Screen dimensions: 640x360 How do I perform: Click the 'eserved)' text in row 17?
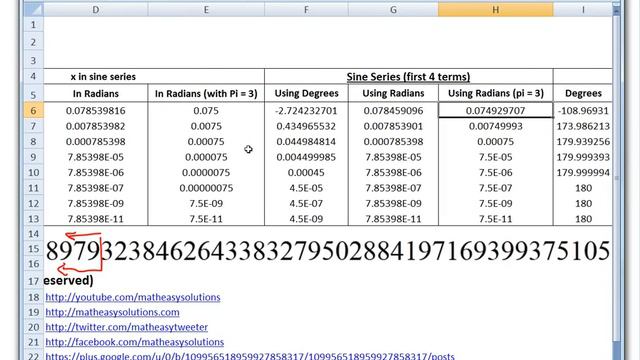click(68, 281)
